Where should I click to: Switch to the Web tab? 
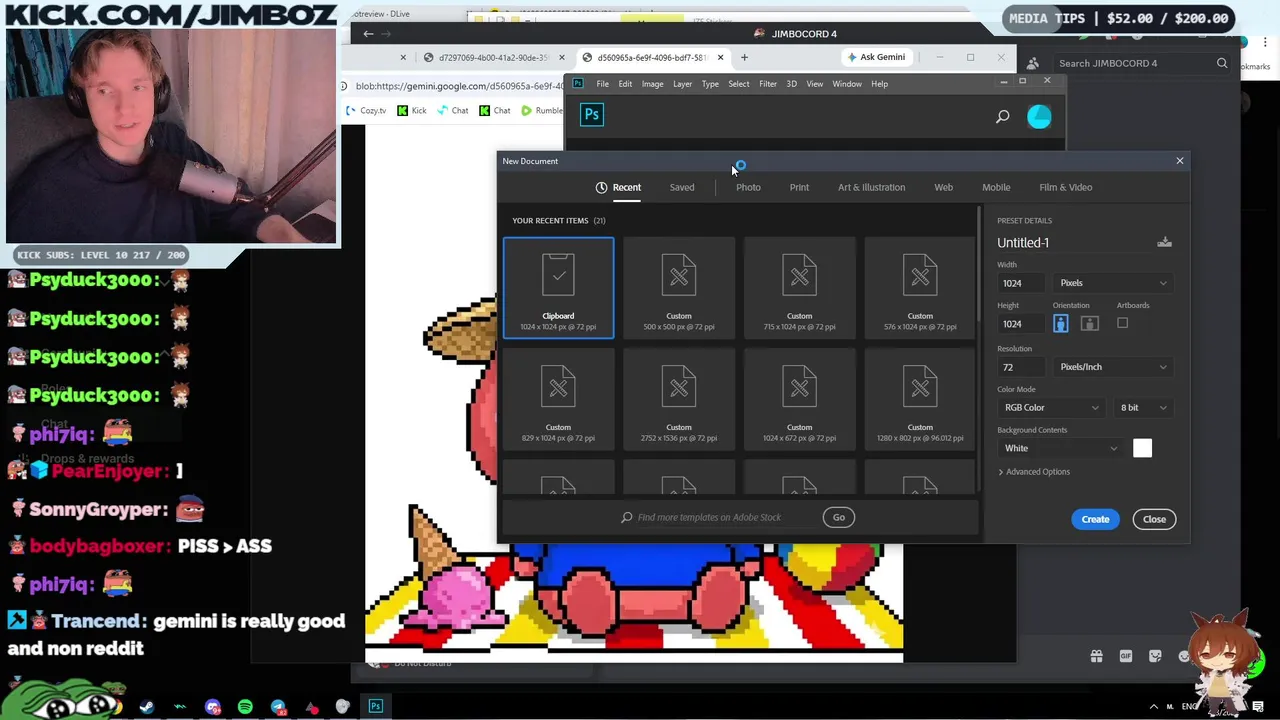[943, 187]
